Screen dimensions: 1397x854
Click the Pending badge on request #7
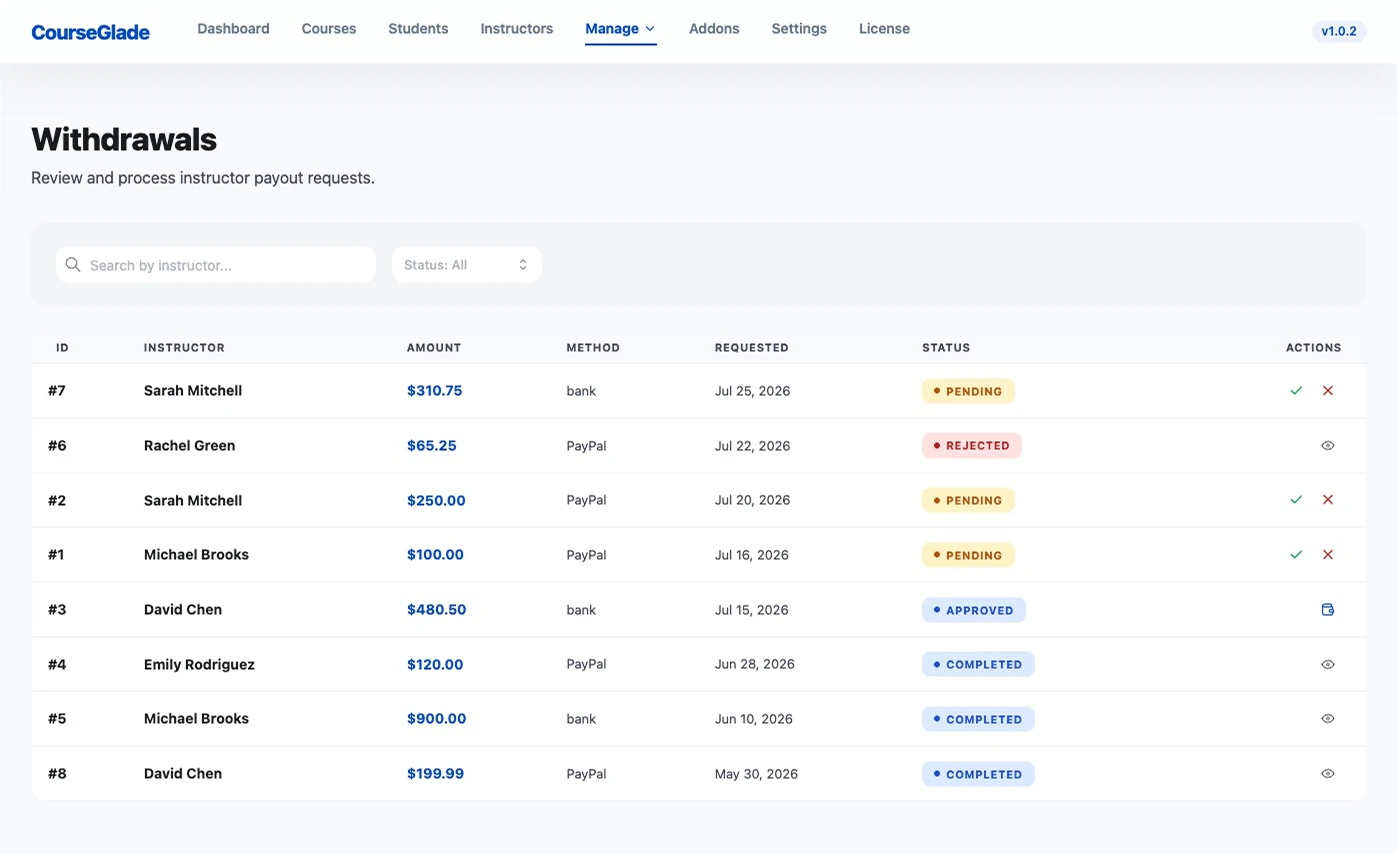(968, 391)
